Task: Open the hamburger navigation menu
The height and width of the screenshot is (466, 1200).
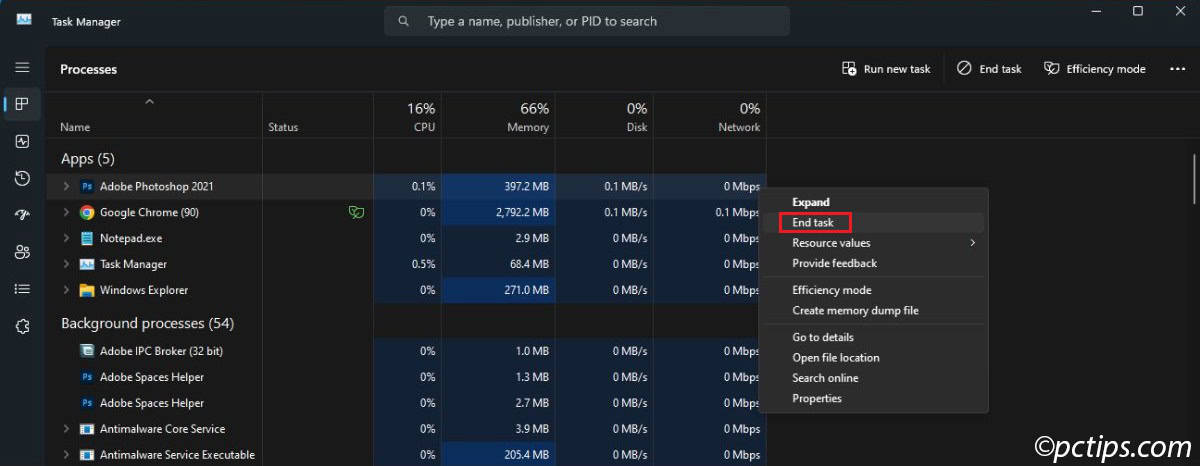Action: point(22,67)
